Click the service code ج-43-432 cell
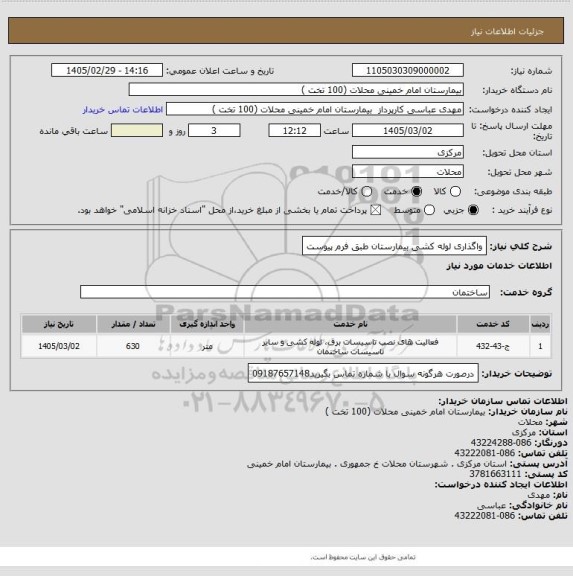 coord(493,346)
